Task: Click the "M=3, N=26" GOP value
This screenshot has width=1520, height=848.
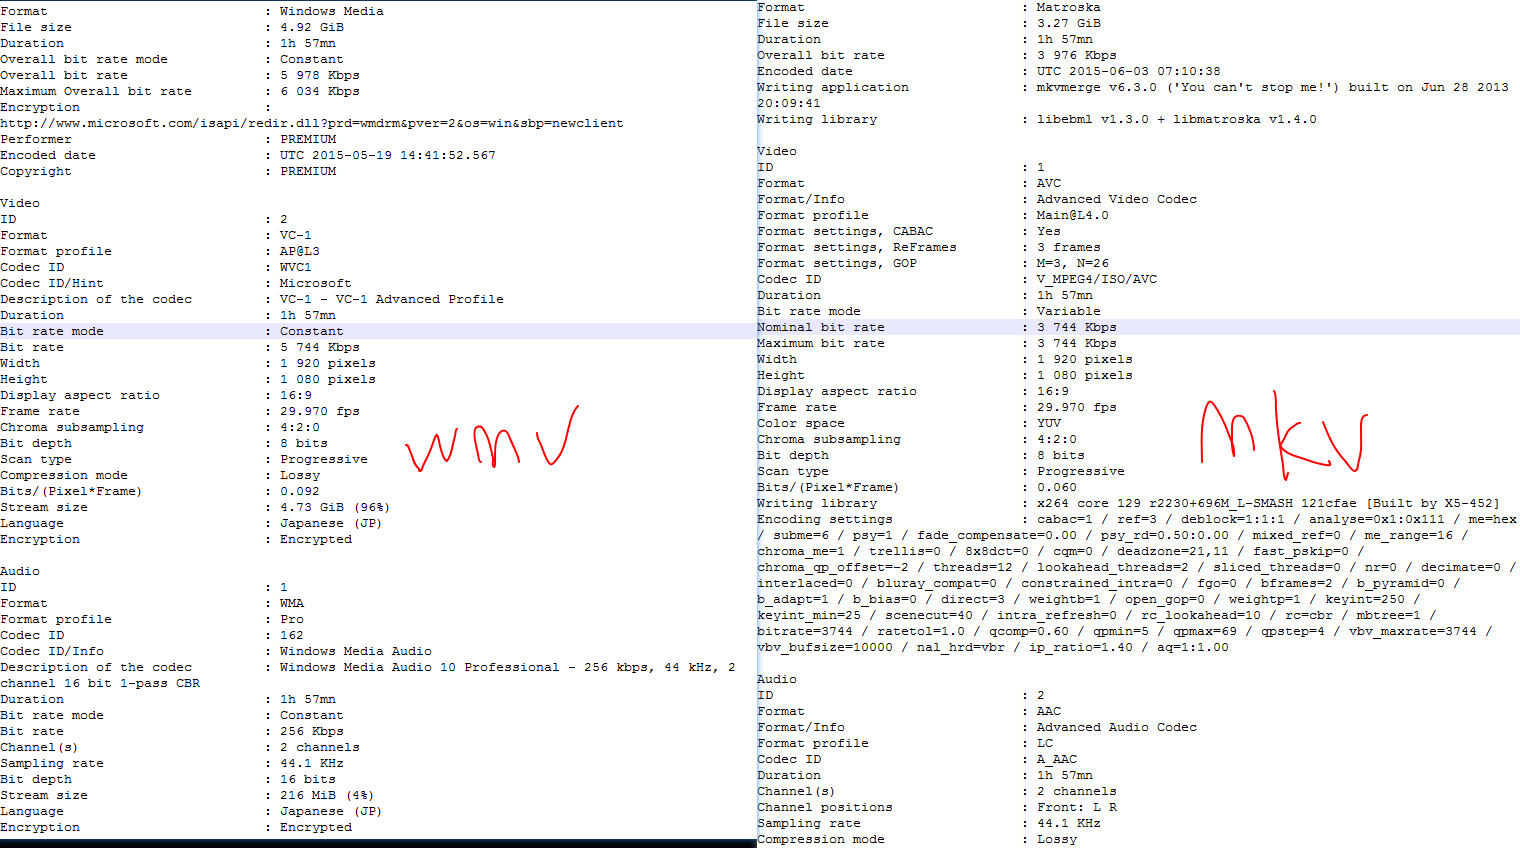Action: [1072, 263]
